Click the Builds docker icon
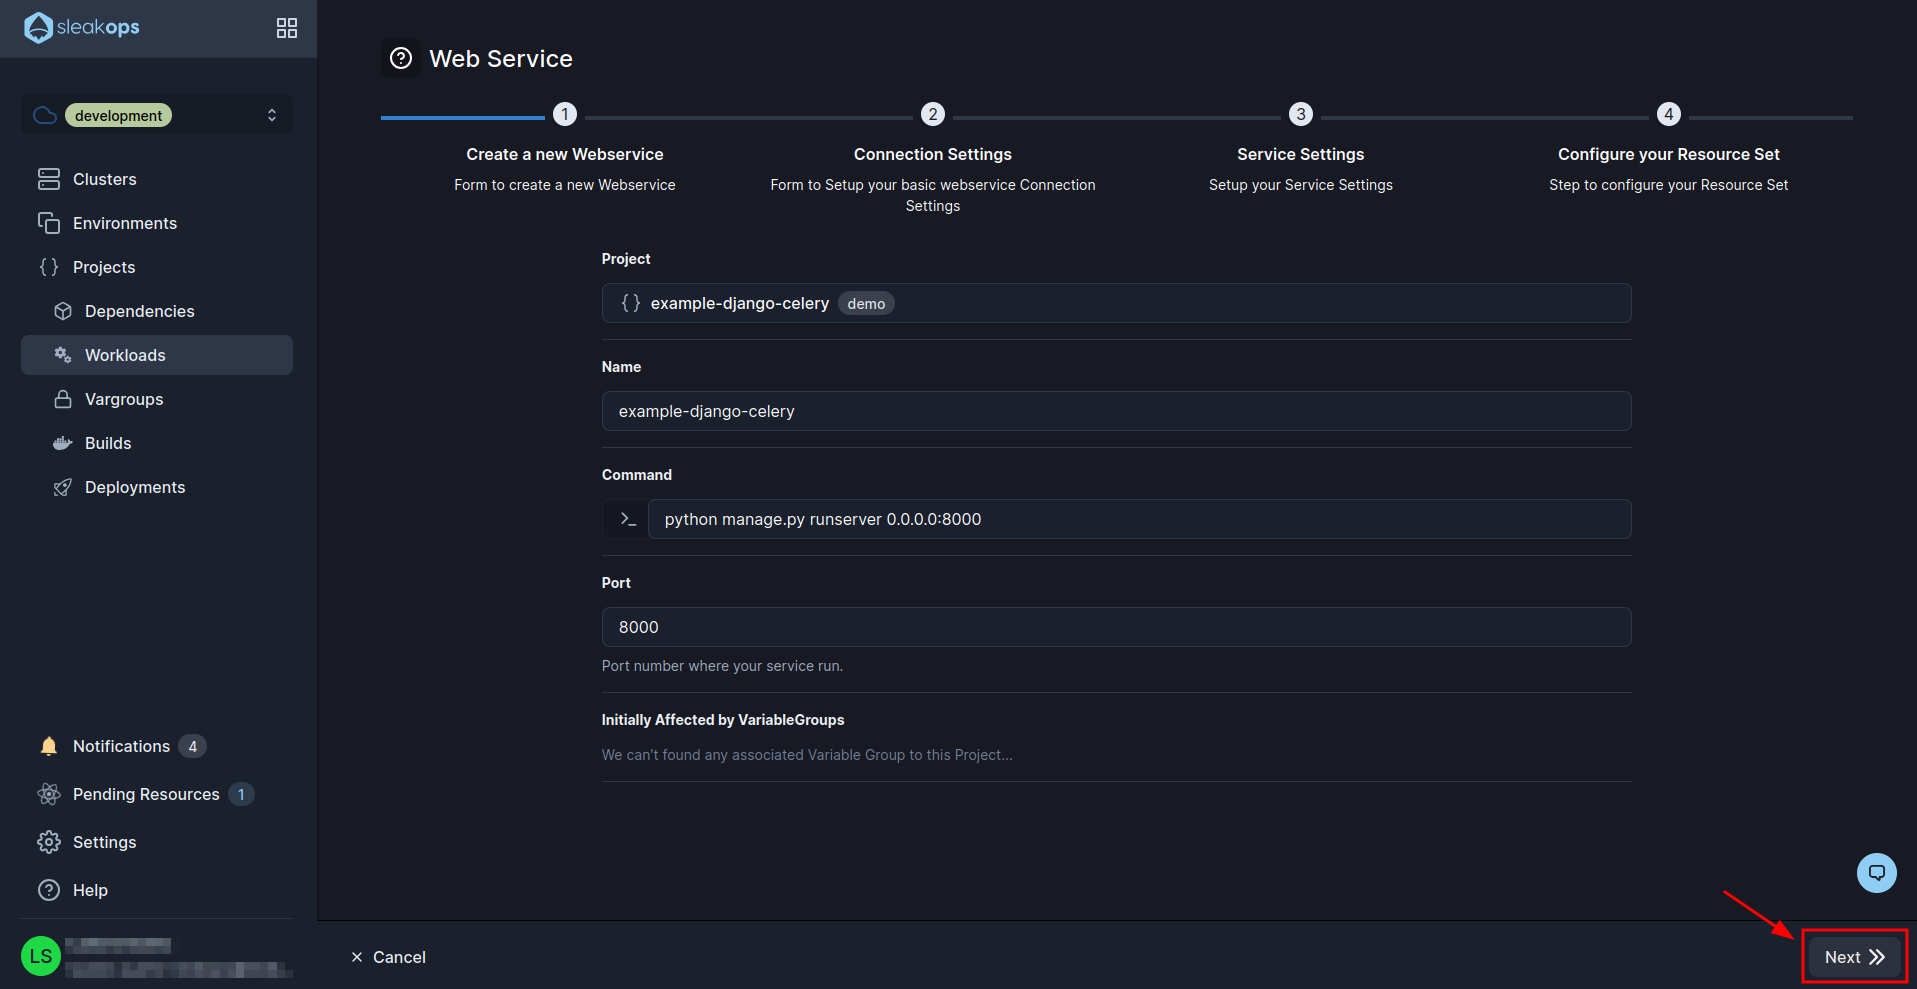1917x989 pixels. tap(63, 443)
